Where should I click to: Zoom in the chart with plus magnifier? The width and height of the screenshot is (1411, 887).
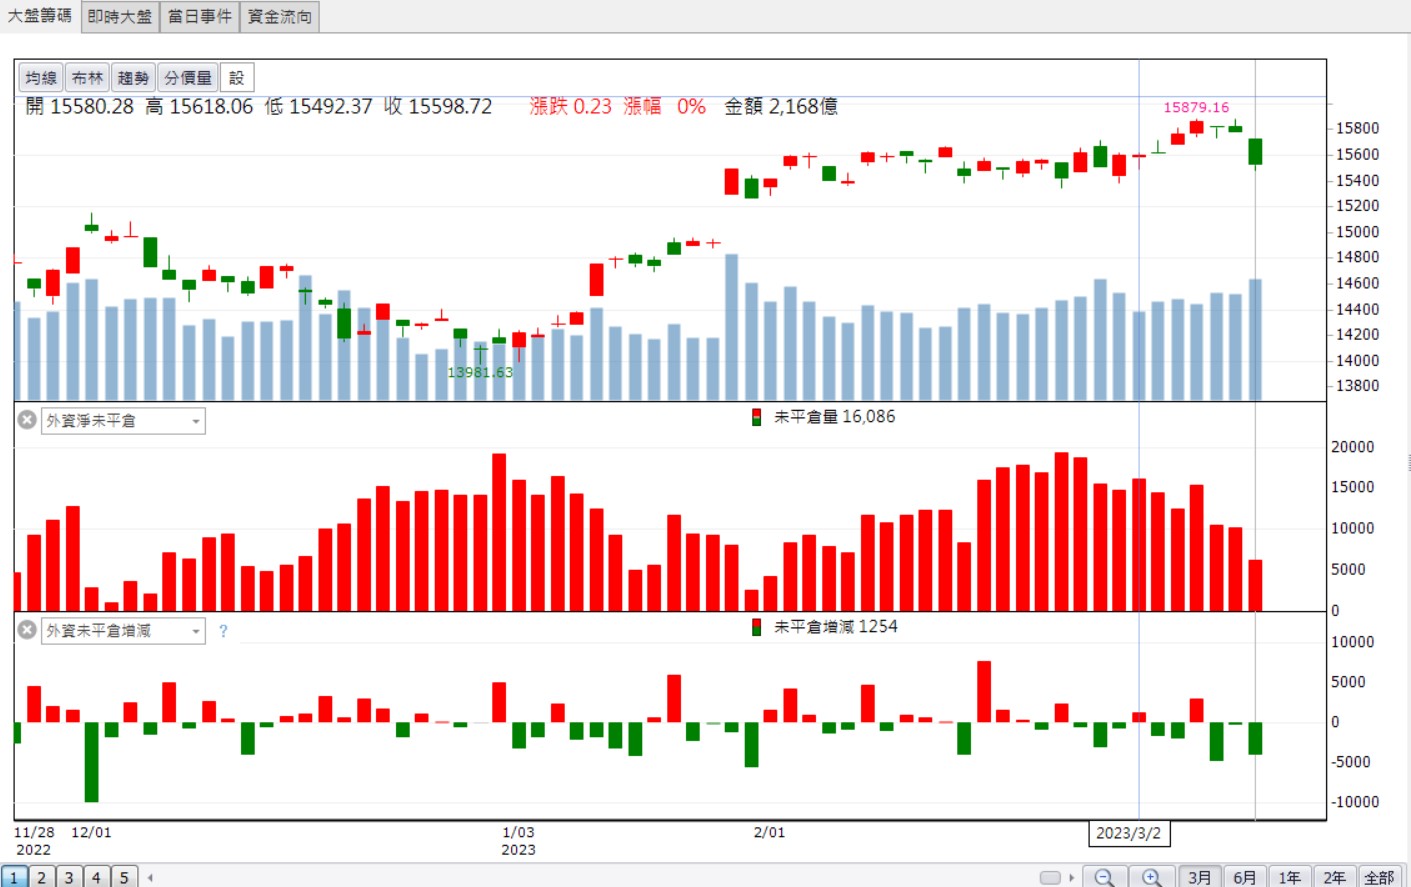point(1152,877)
